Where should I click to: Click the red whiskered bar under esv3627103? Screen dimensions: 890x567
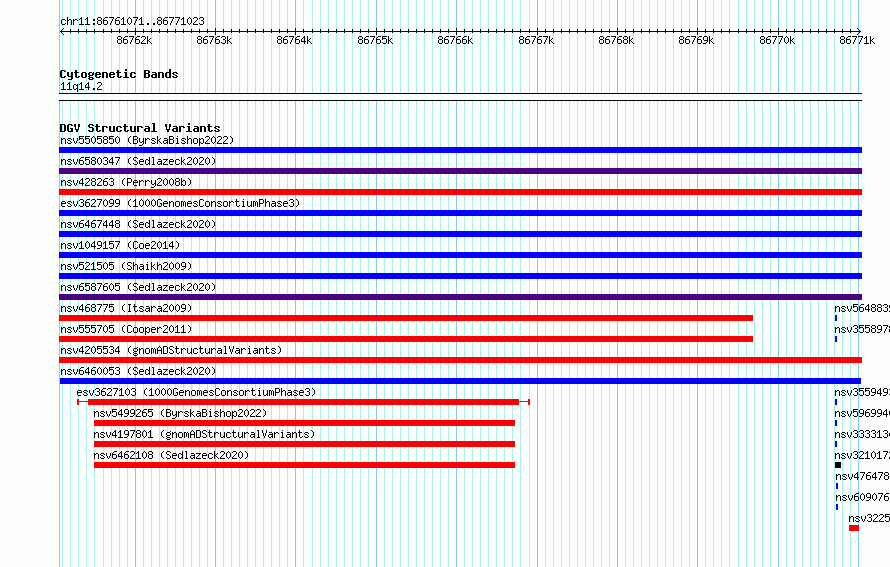click(x=303, y=402)
